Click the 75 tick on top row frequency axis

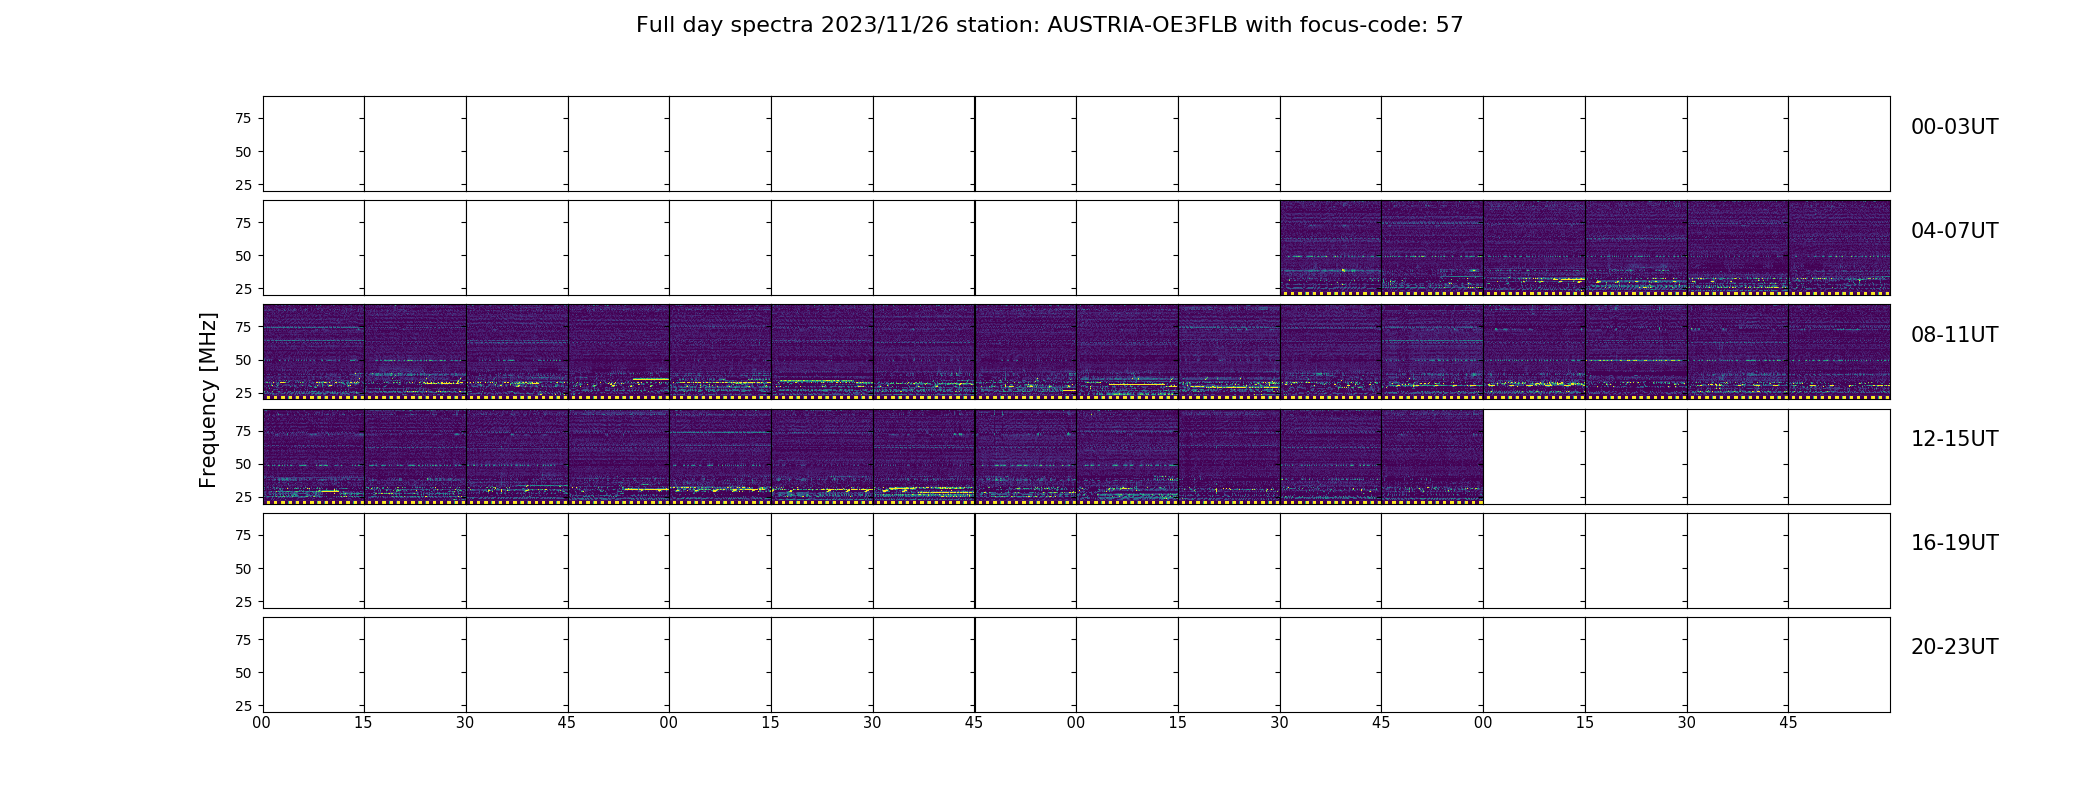pyautogui.click(x=243, y=118)
